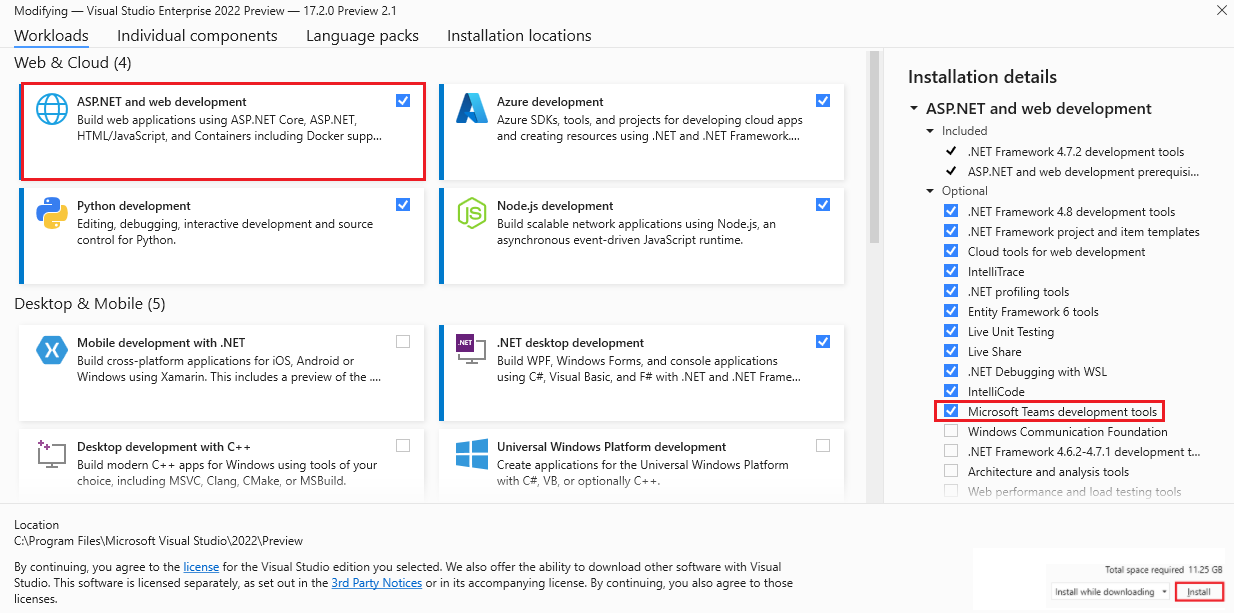The height and width of the screenshot is (613, 1234).
Task: Uncheck .NET Debugging with WSL
Action: click(950, 371)
